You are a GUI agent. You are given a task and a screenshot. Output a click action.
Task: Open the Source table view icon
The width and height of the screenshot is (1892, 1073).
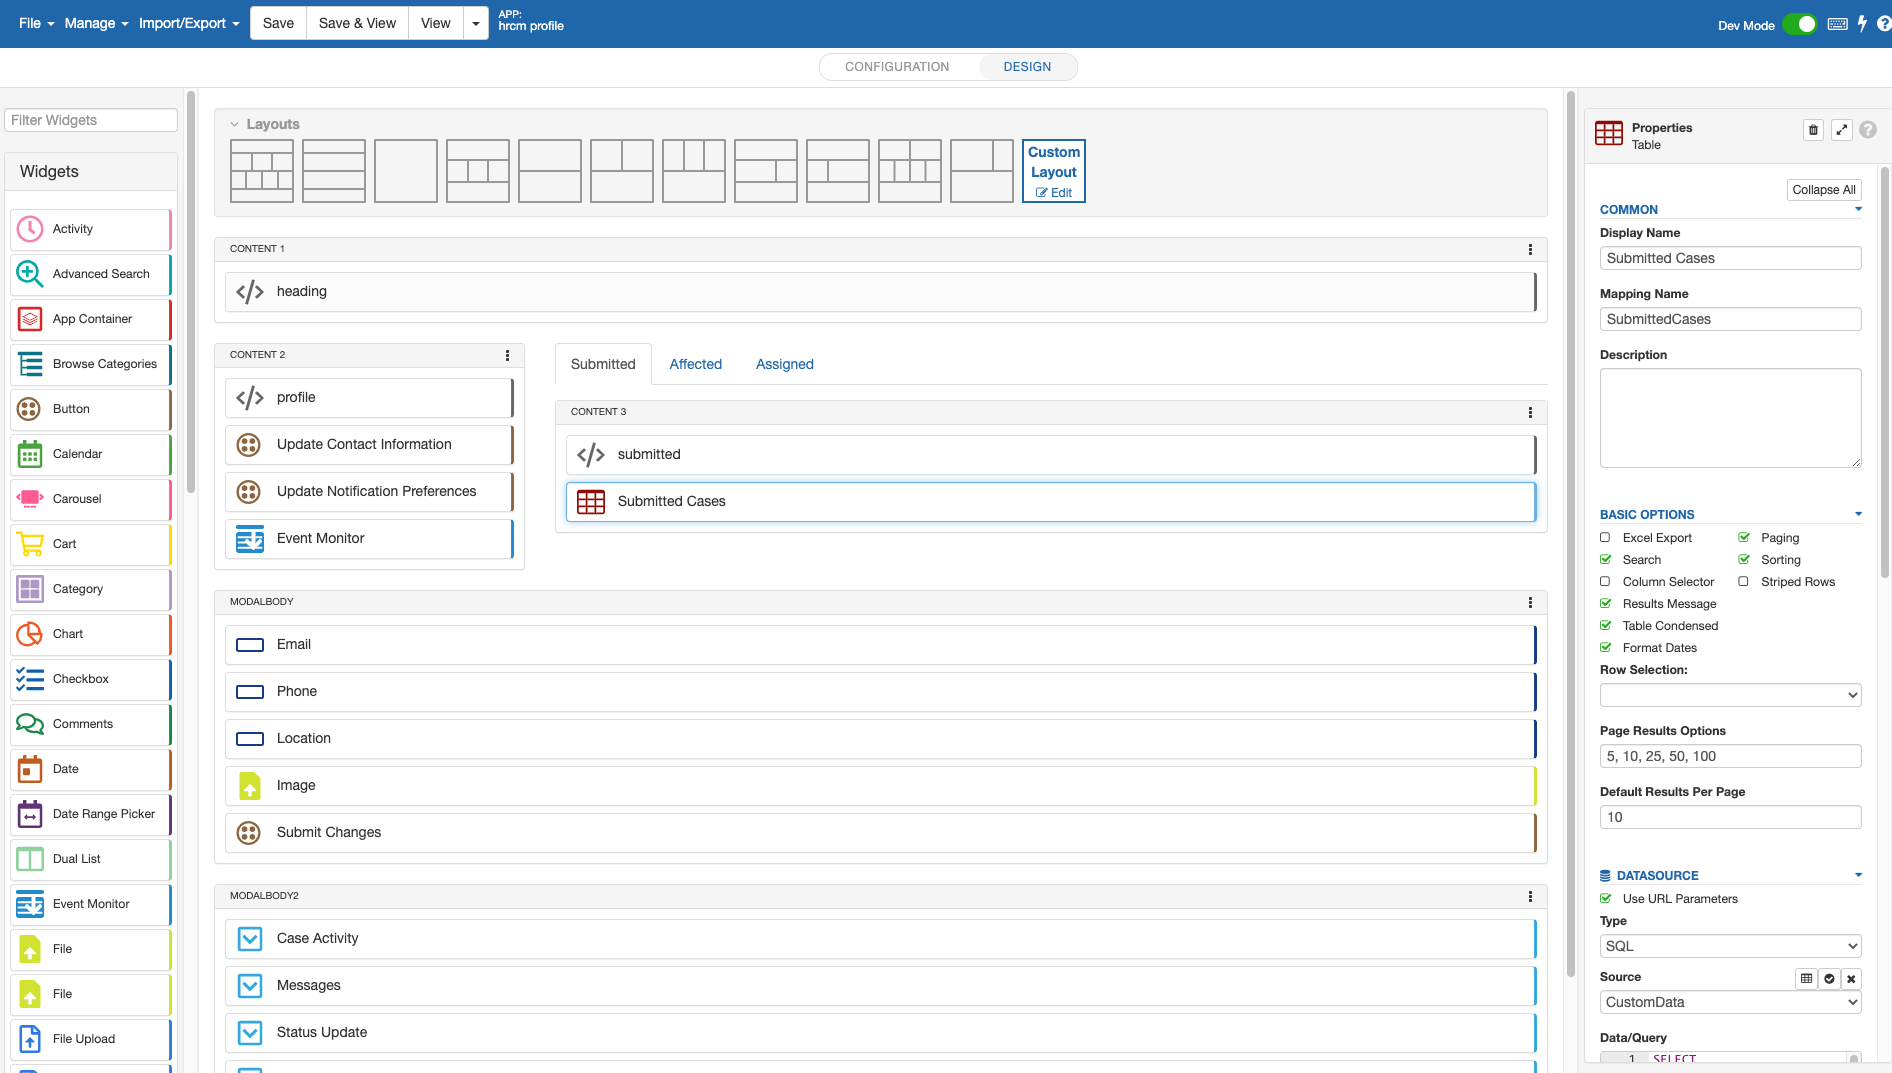click(x=1806, y=979)
